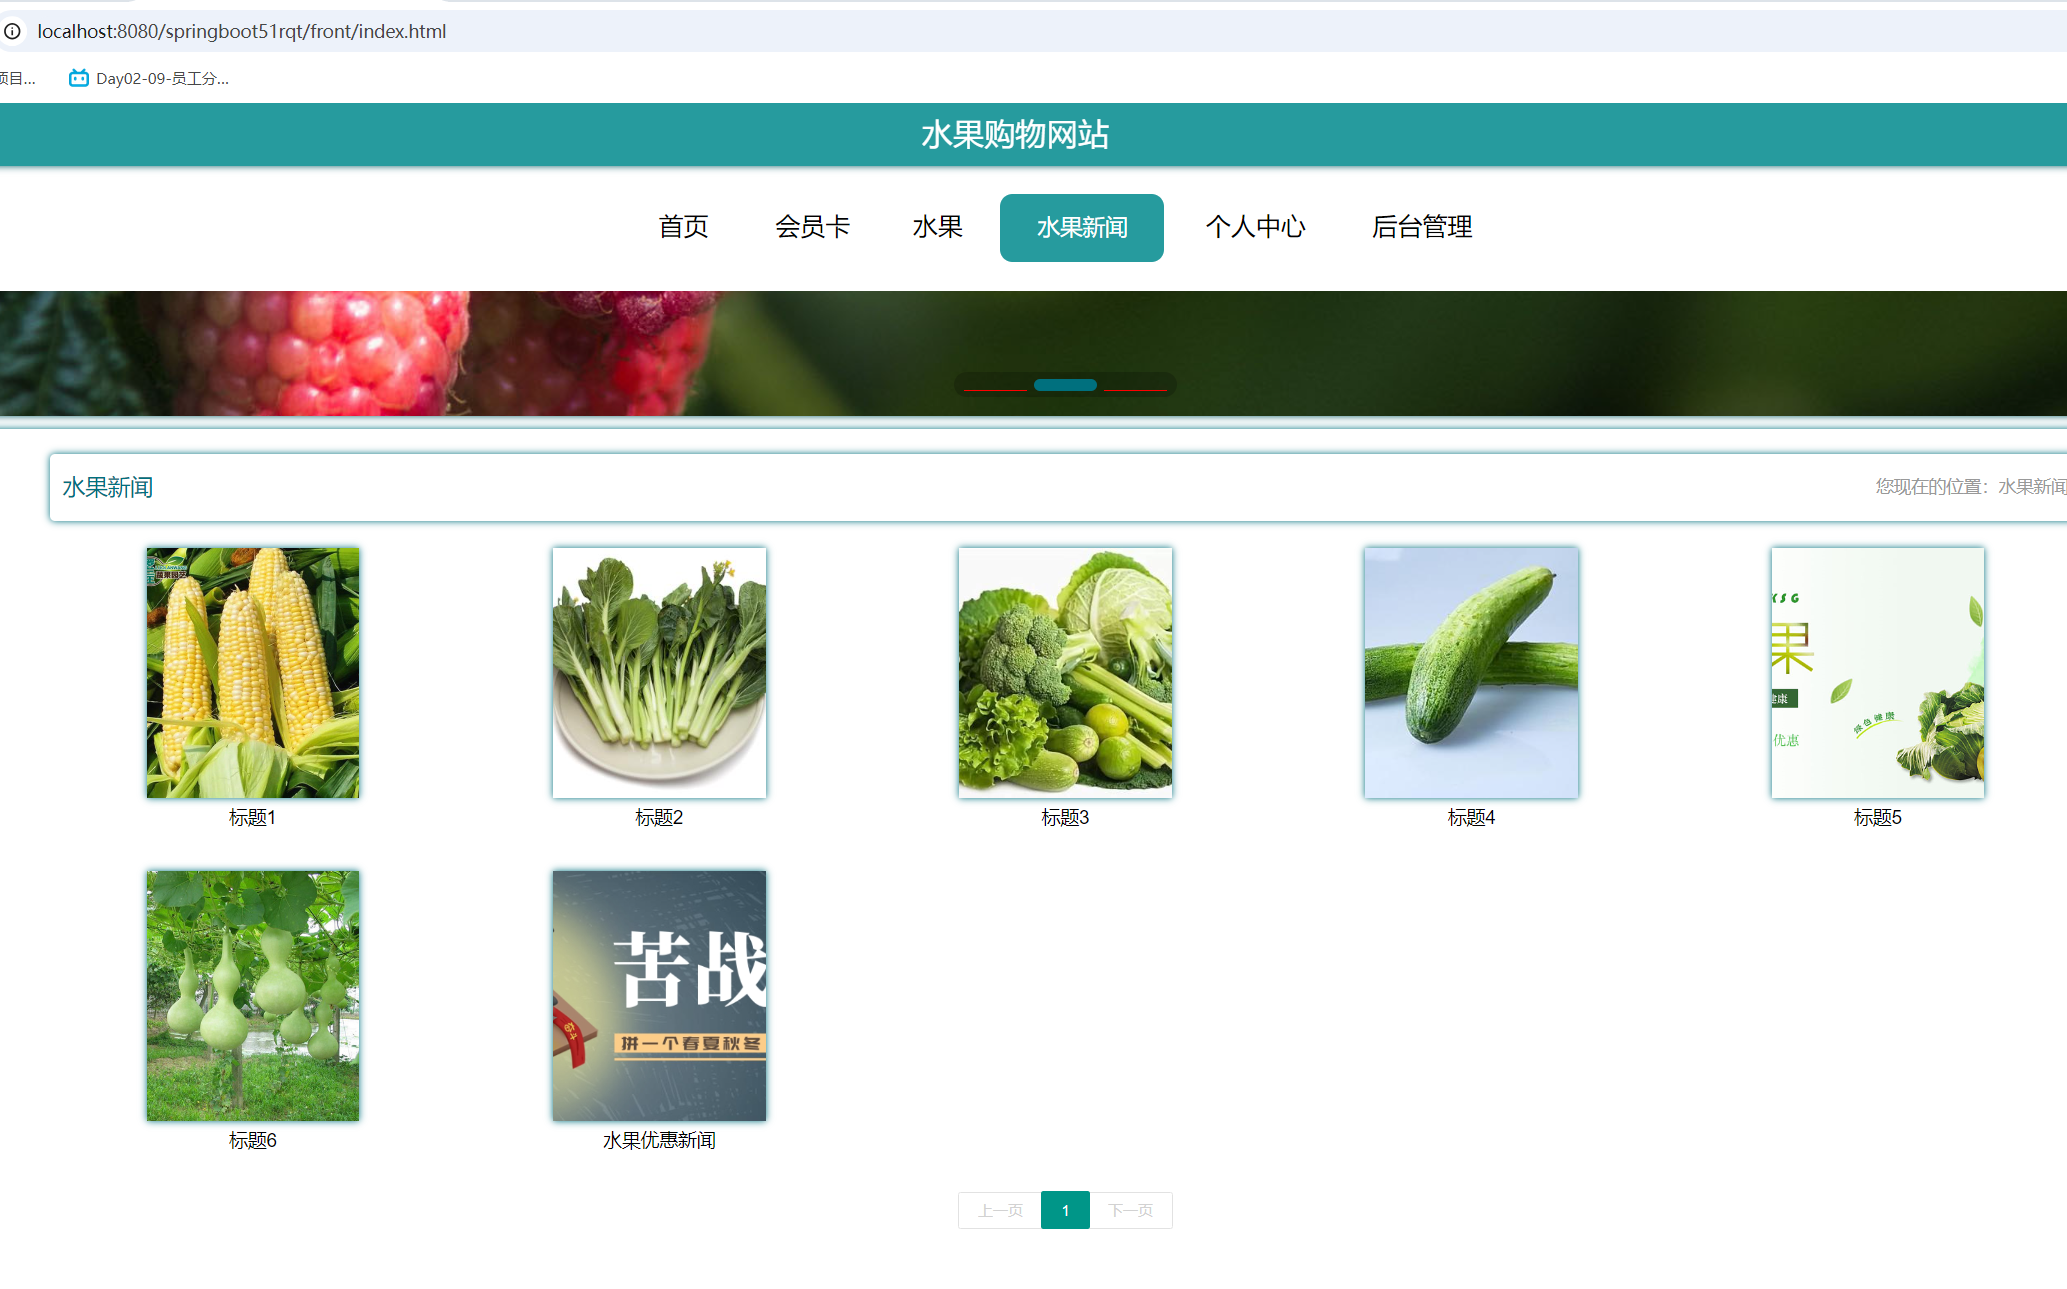Screen dimensions: 2067x1289
Task: Click the page info icon in address bar
Action: (x=13, y=32)
